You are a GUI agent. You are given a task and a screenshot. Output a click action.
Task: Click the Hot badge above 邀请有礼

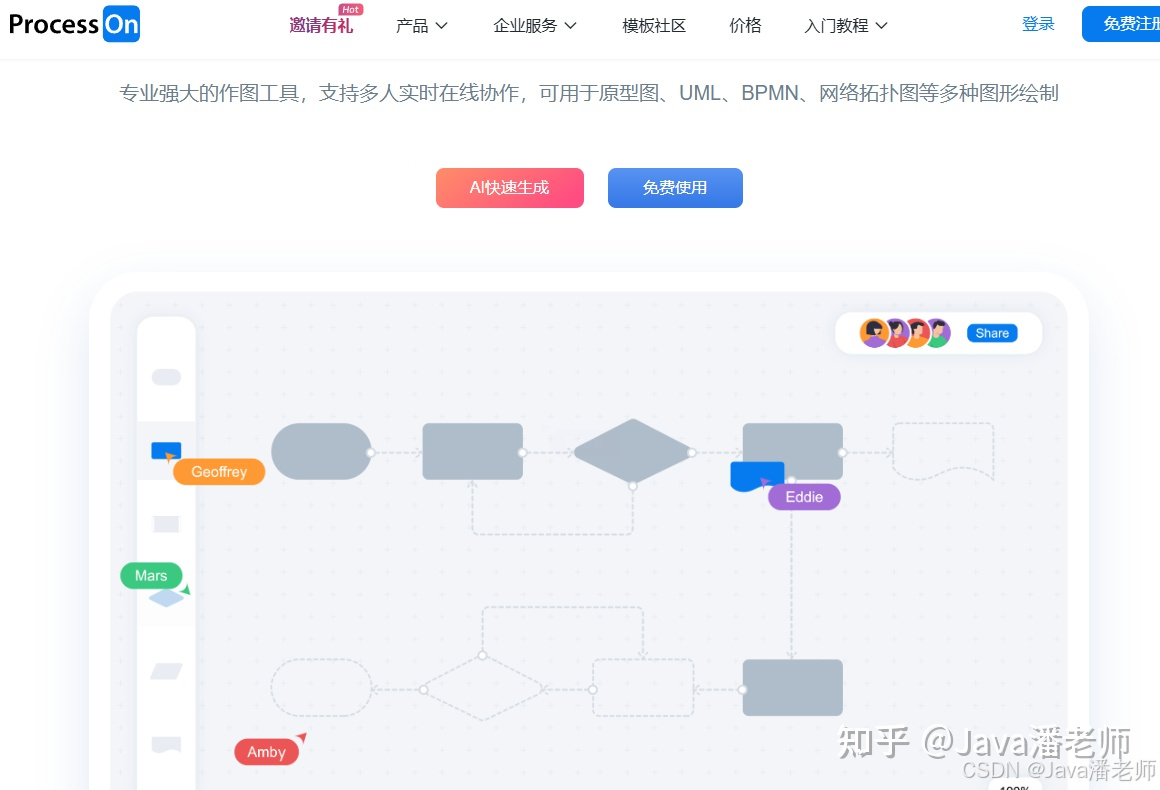pyautogui.click(x=351, y=10)
